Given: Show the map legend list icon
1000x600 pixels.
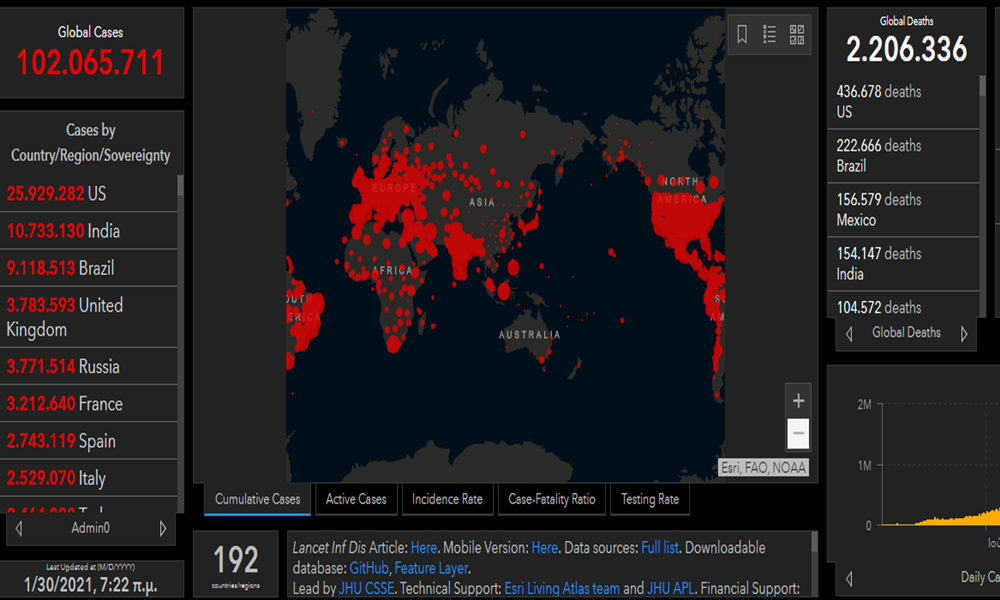Looking at the screenshot, I should 769,35.
